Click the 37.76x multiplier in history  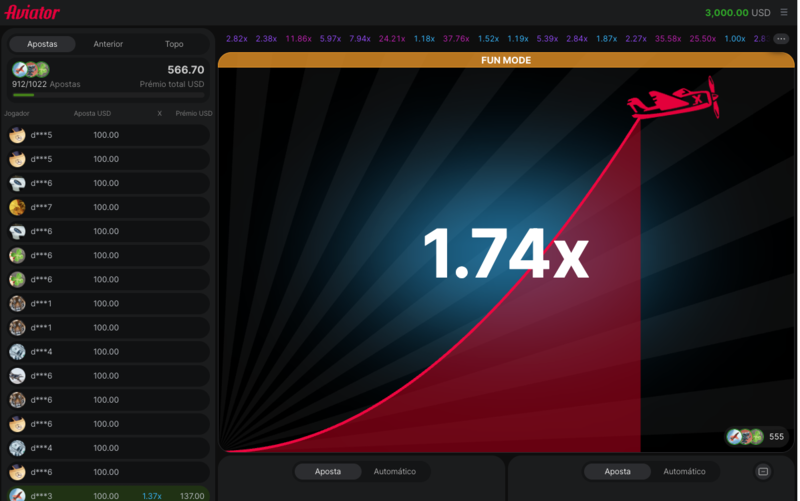point(456,39)
